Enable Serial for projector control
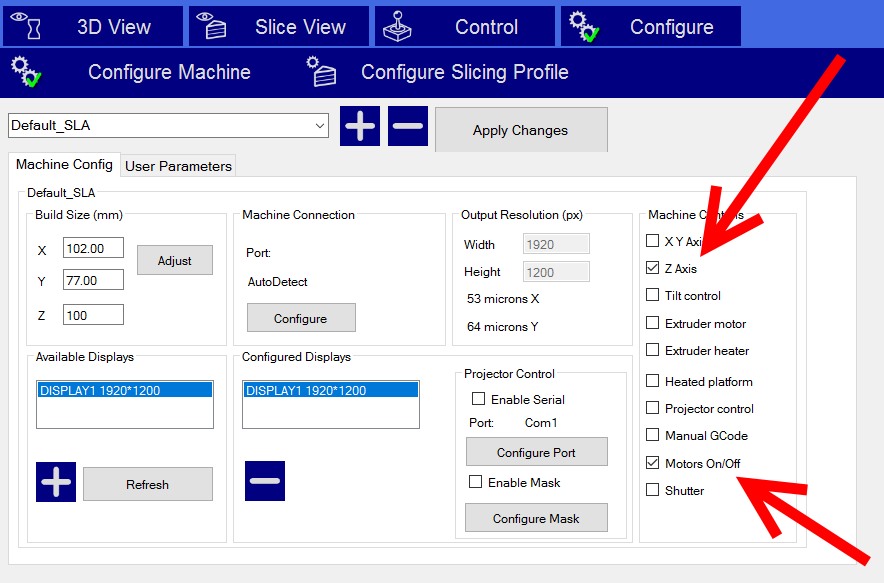The image size is (884, 583). [478, 399]
